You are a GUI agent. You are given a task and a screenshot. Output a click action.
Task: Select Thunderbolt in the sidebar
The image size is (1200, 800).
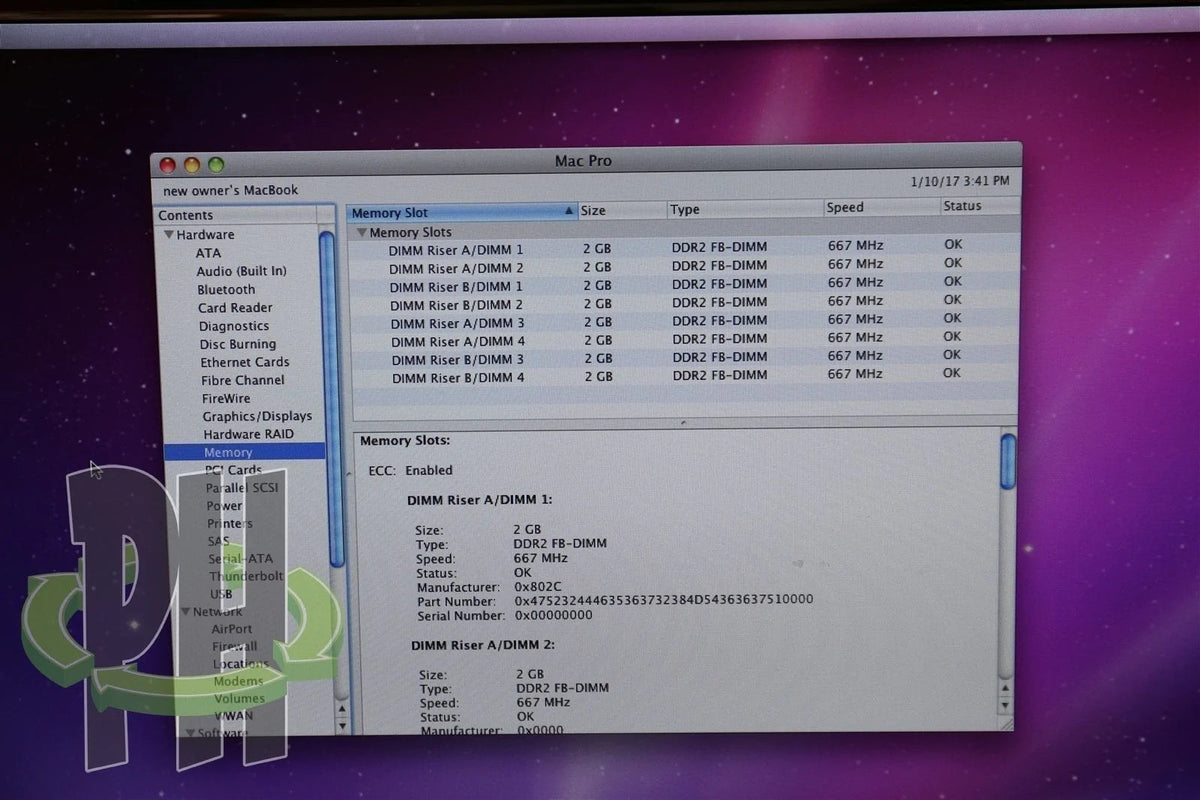tap(246, 576)
